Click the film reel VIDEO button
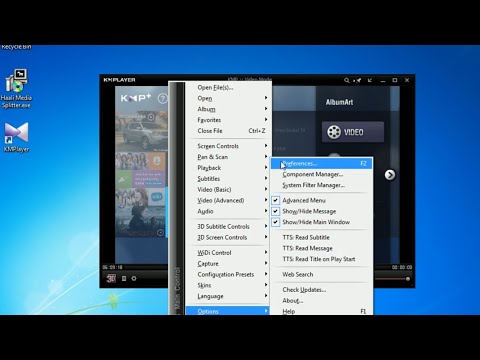Screen dimensions: 480x360 tap(353, 132)
